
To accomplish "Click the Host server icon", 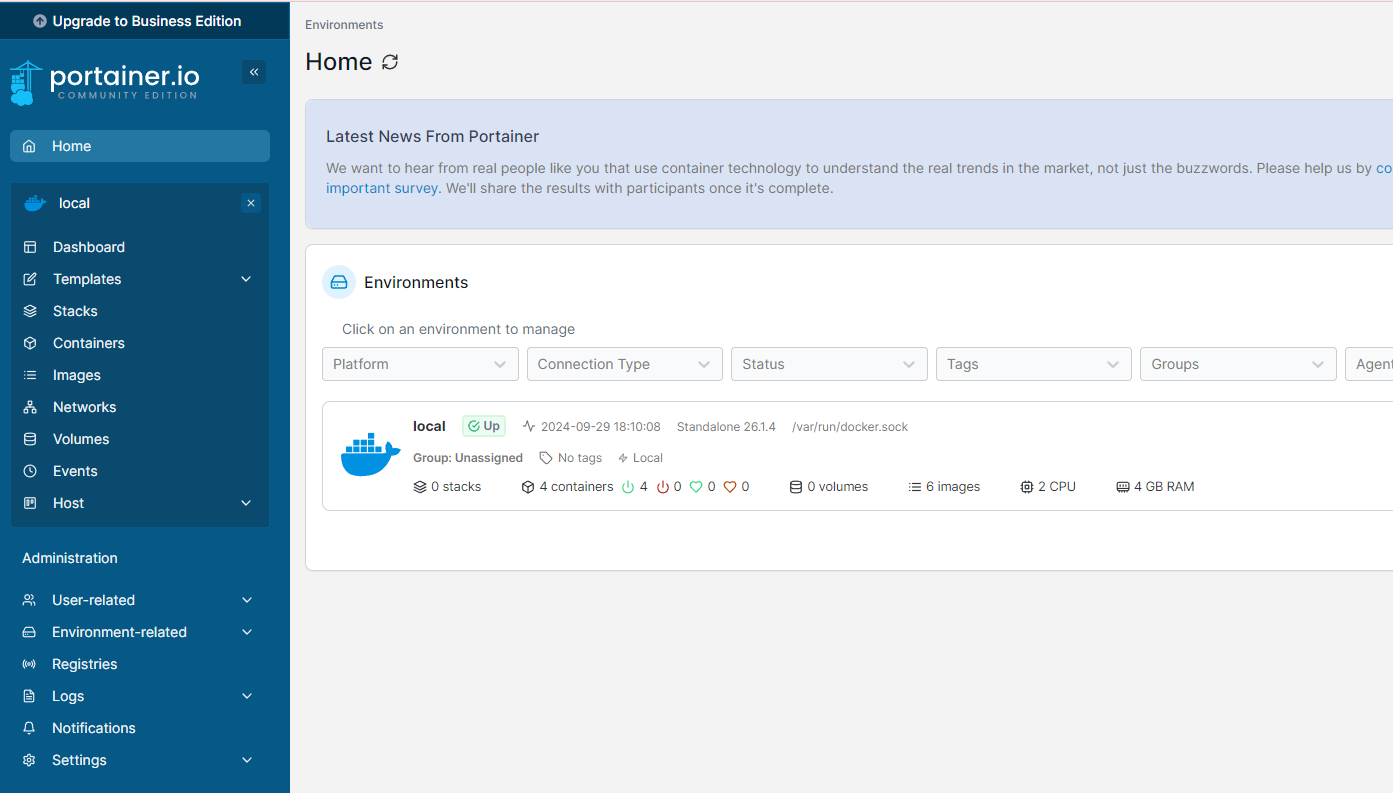I will click(x=30, y=503).
